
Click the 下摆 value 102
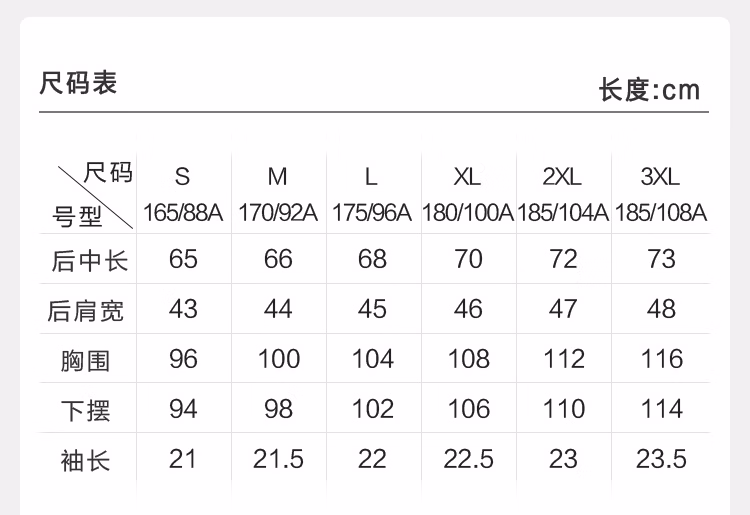(x=373, y=409)
